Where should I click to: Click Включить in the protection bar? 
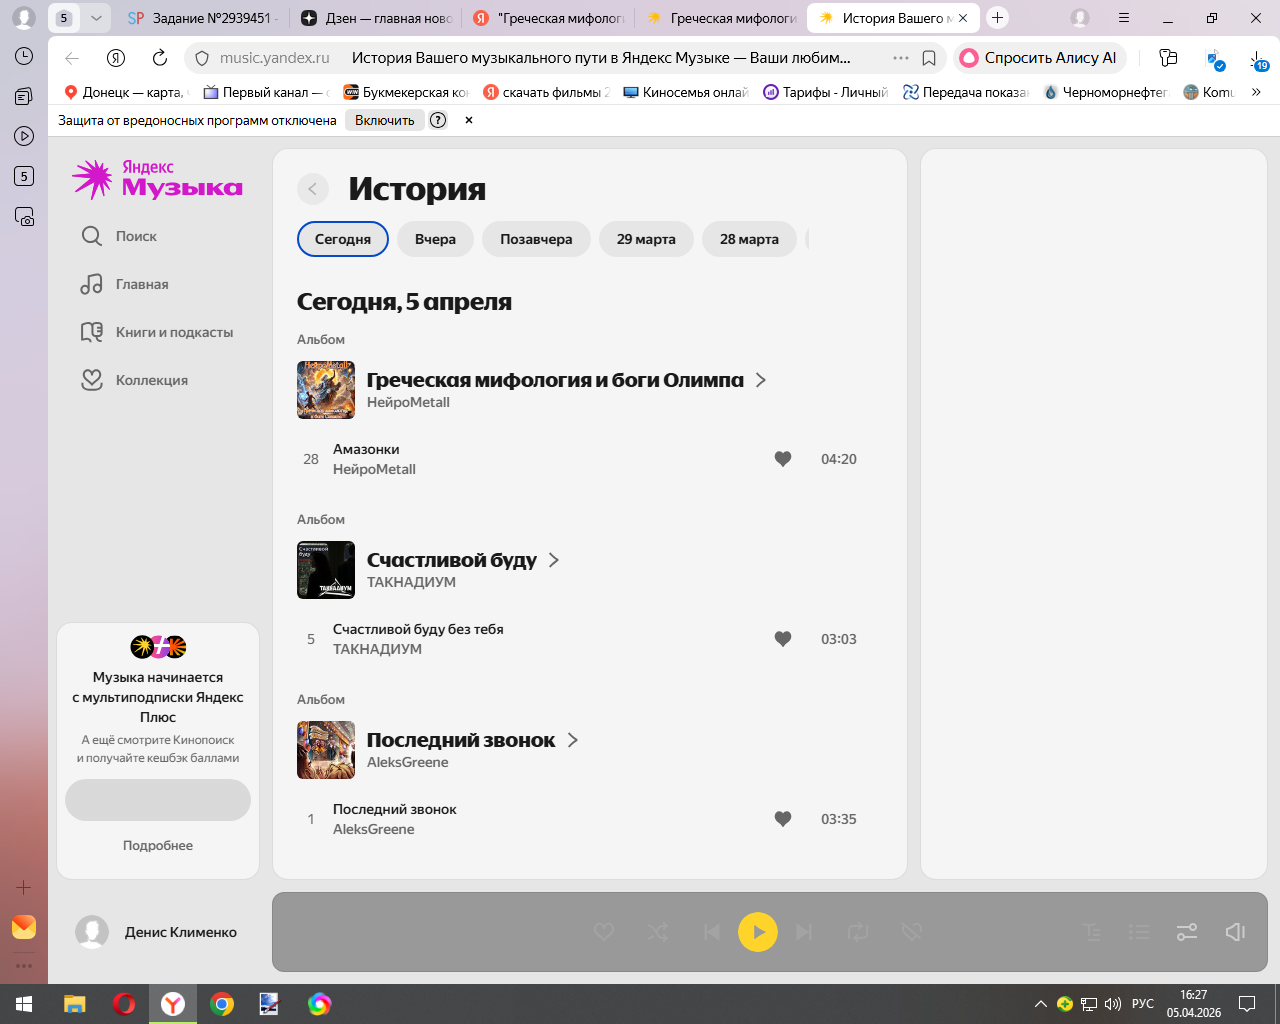coord(384,120)
